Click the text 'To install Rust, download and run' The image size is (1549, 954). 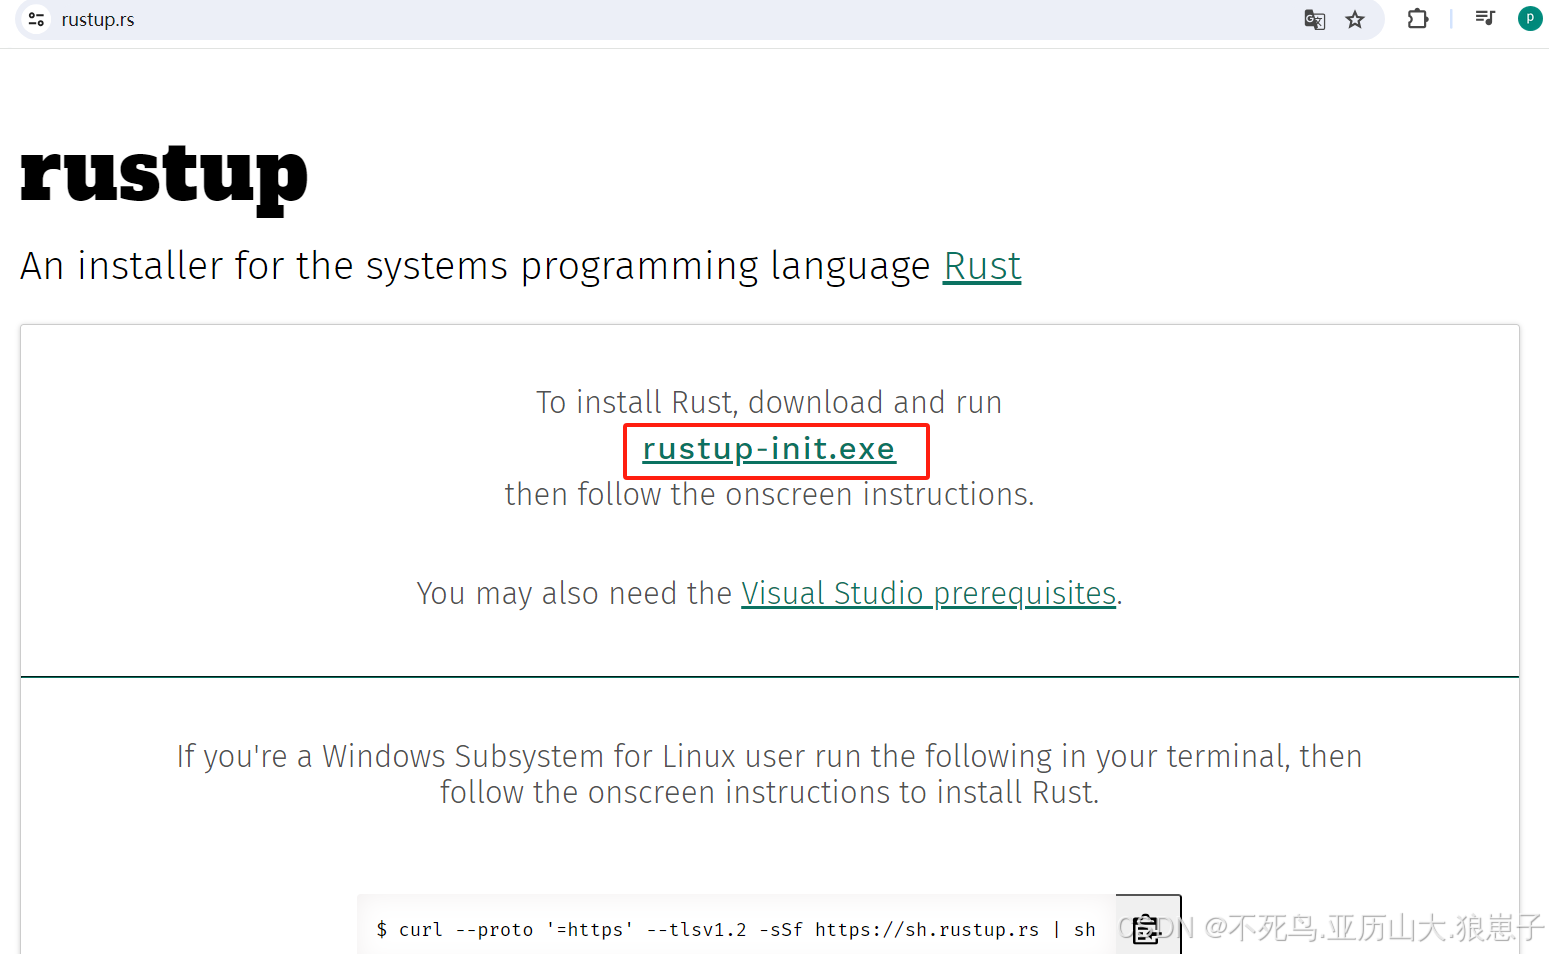click(x=769, y=402)
